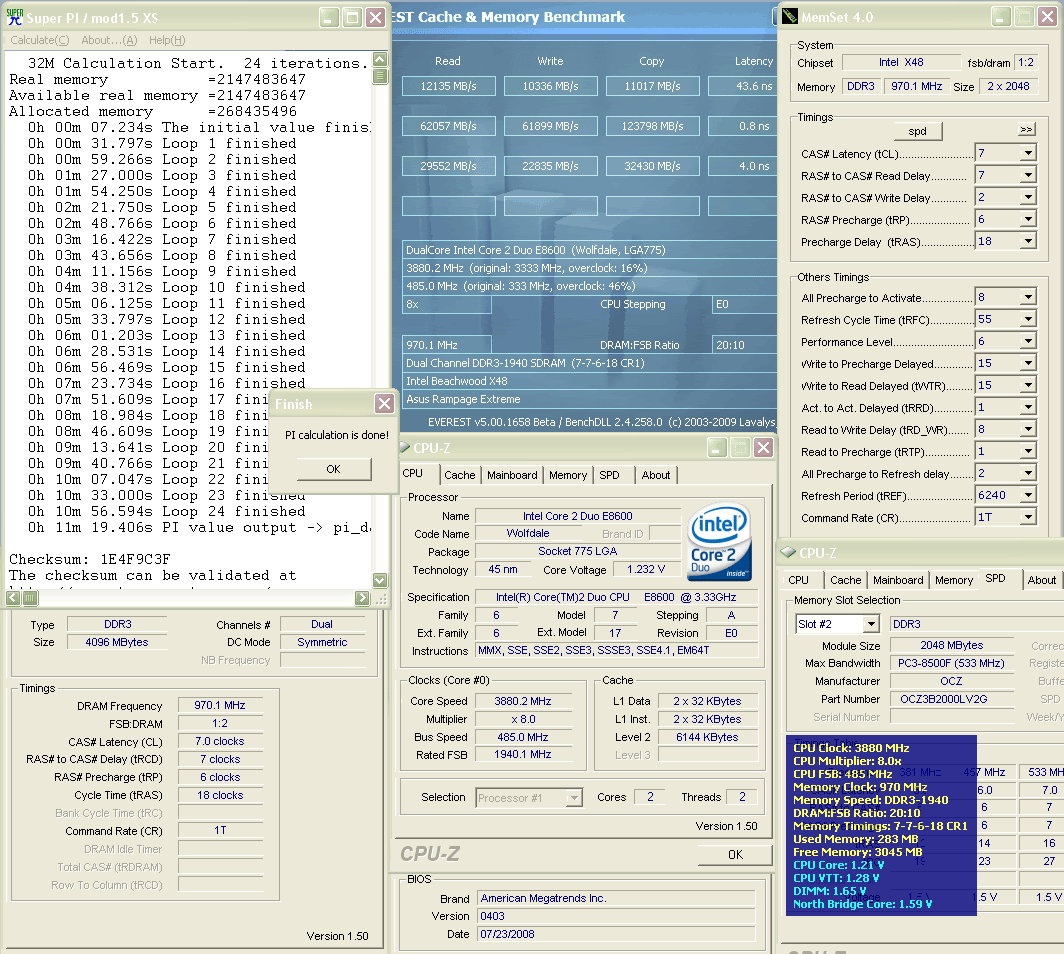Switch to the Cache tab in middle CPU-Z

pyautogui.click(x=459, y=475)
